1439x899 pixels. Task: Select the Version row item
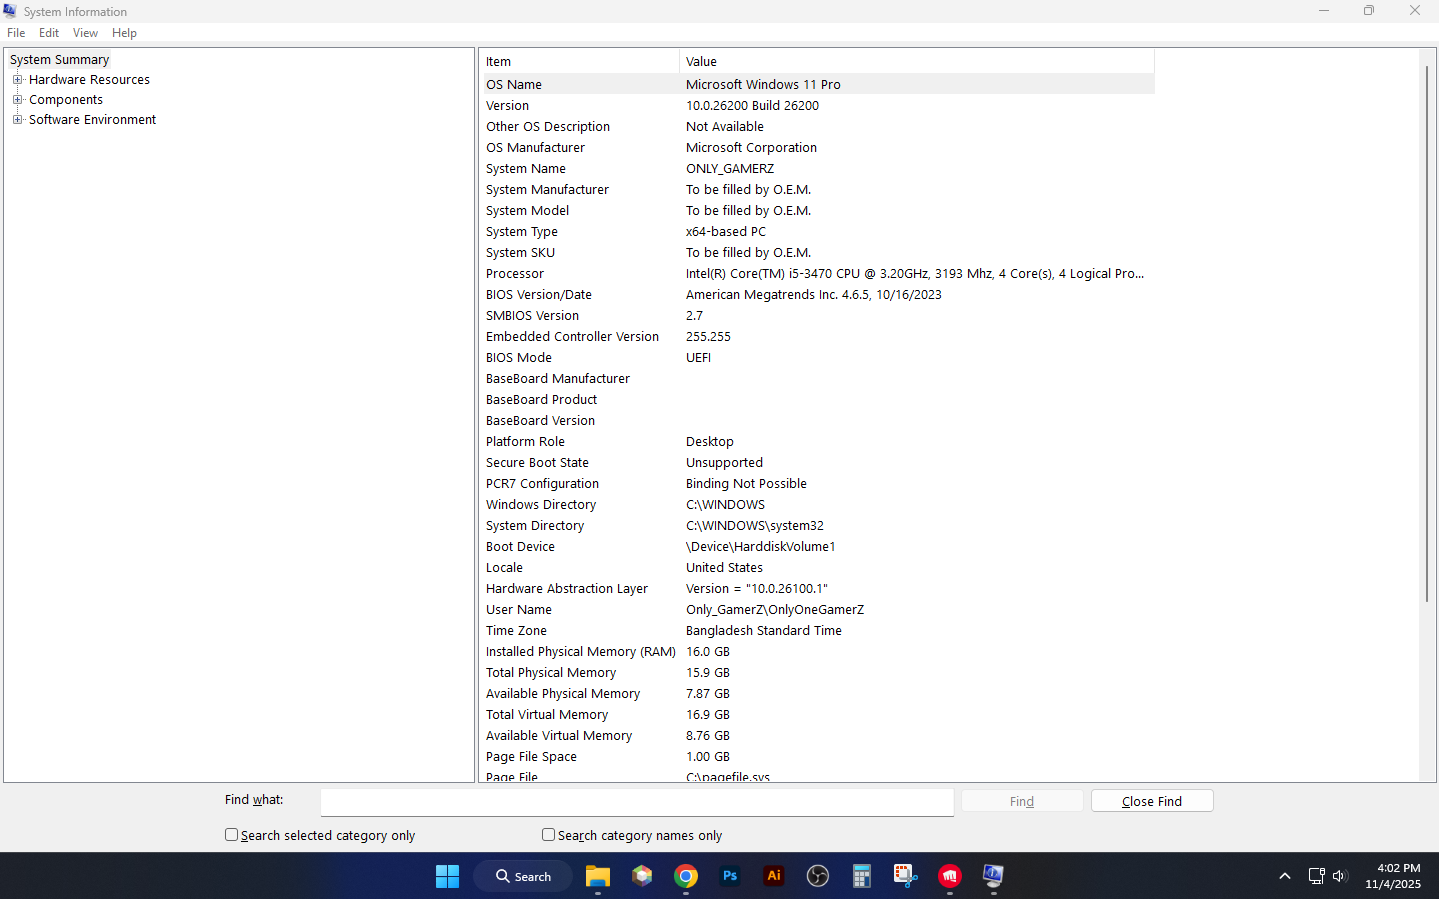coord(817,106)
